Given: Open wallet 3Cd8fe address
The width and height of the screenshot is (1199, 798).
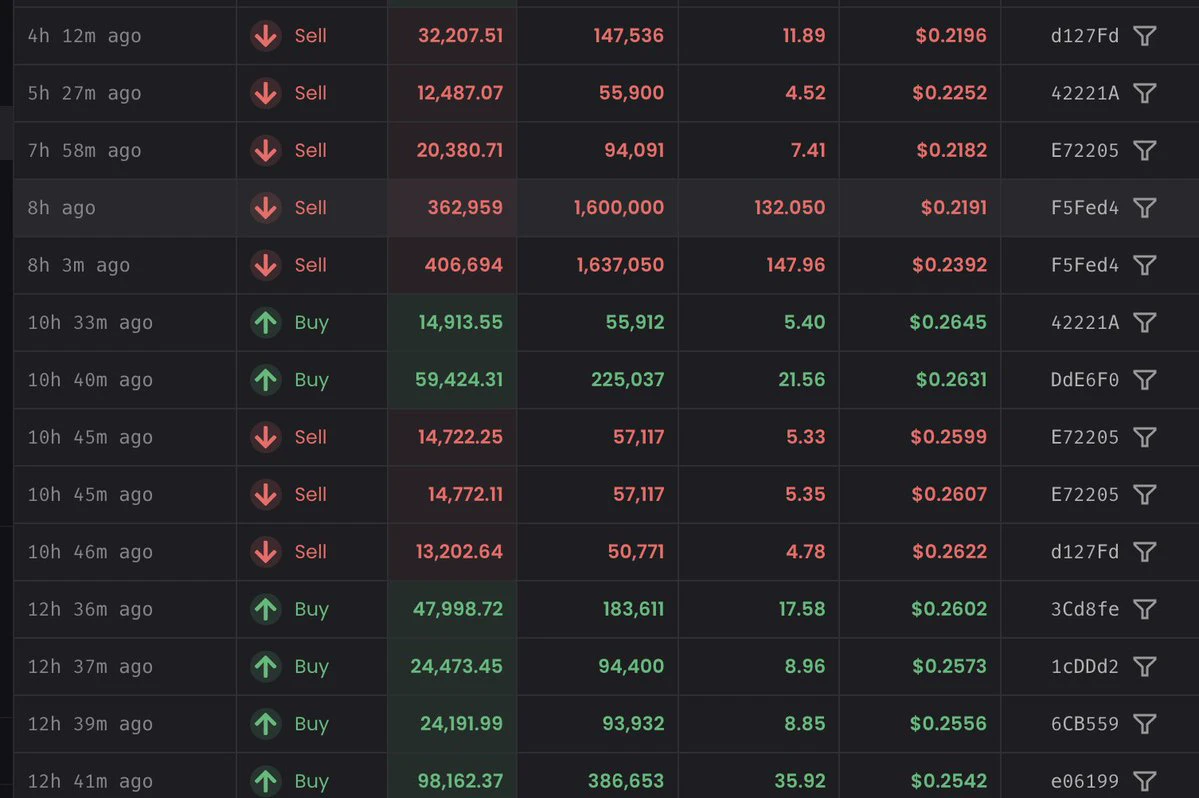Looking at the screenshot, I should pyautogui.click(x=1084, y=609).
